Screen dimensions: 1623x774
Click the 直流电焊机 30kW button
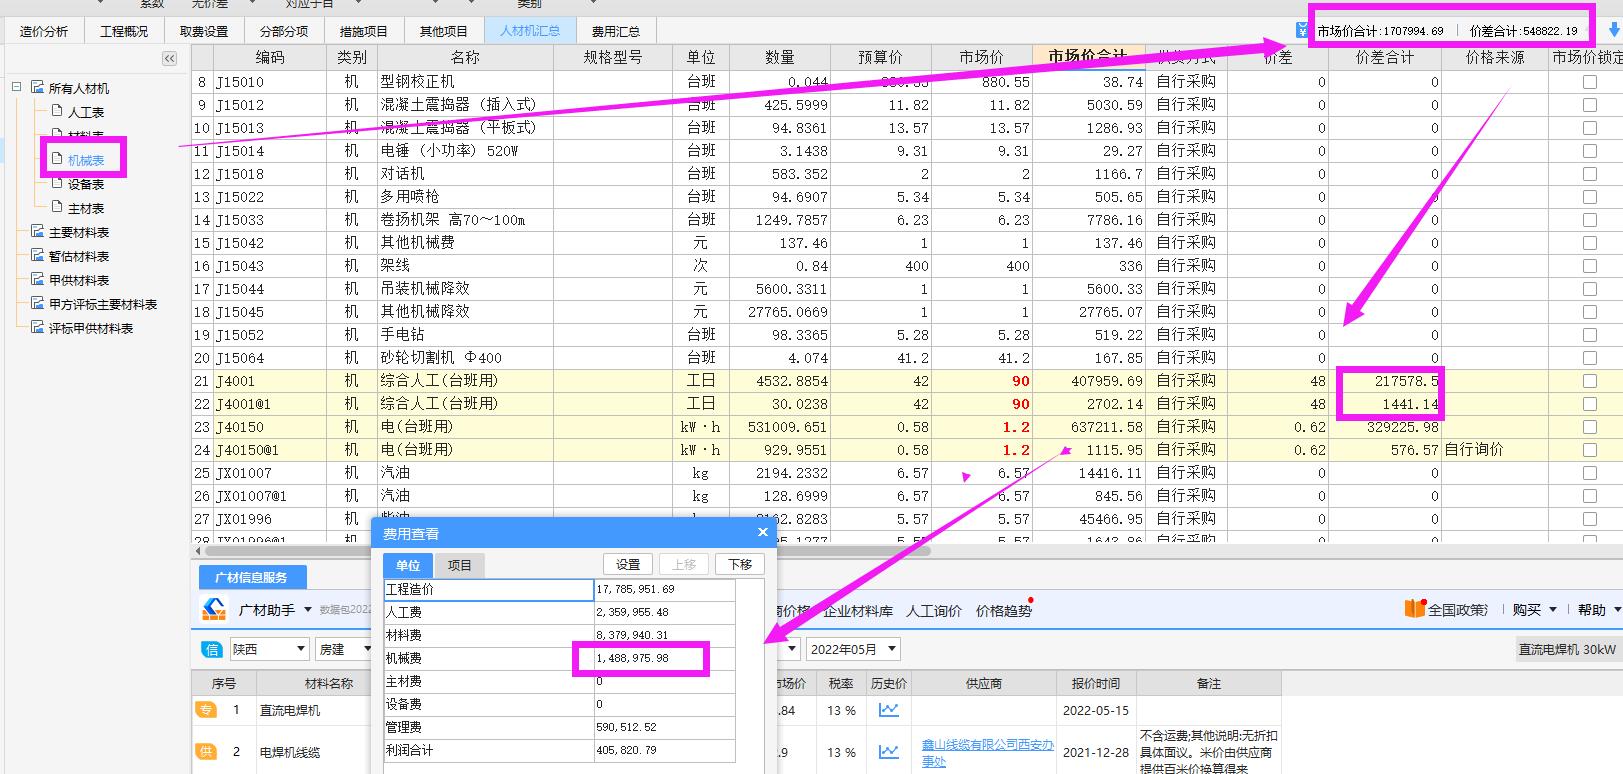1567,649
